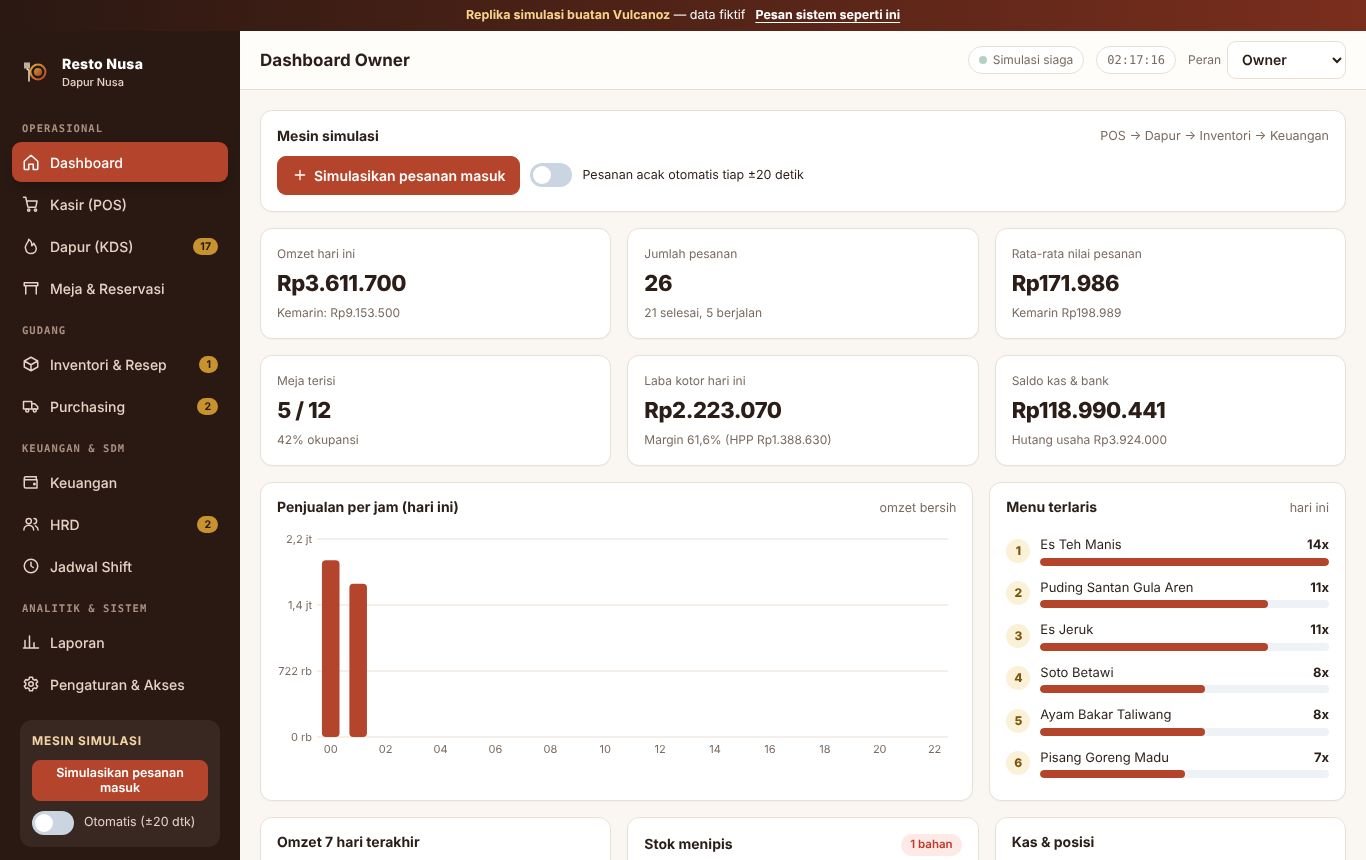
Task: Go to Meja & Reservasi page
Action: pyautogui.click(x=120, y=289)
